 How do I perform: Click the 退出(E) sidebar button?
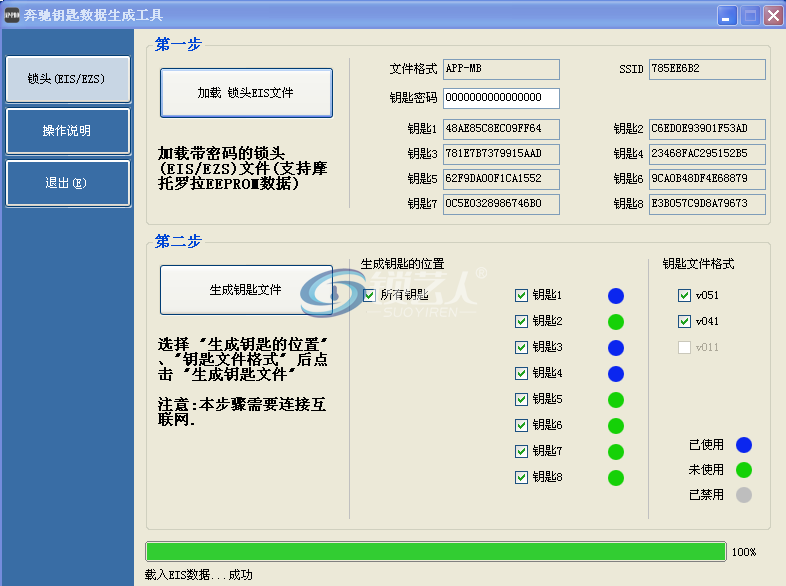pyautogui.click(x=68, y=183)
